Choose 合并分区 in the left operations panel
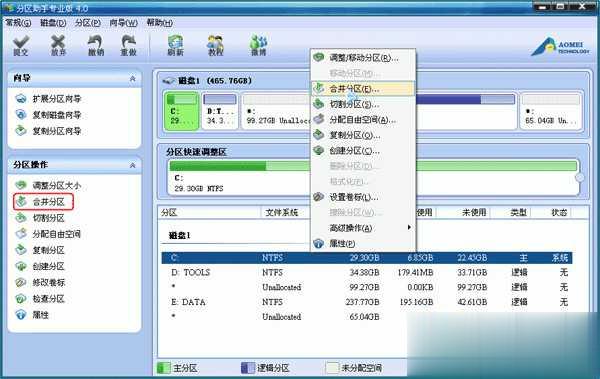 point(43,202)
